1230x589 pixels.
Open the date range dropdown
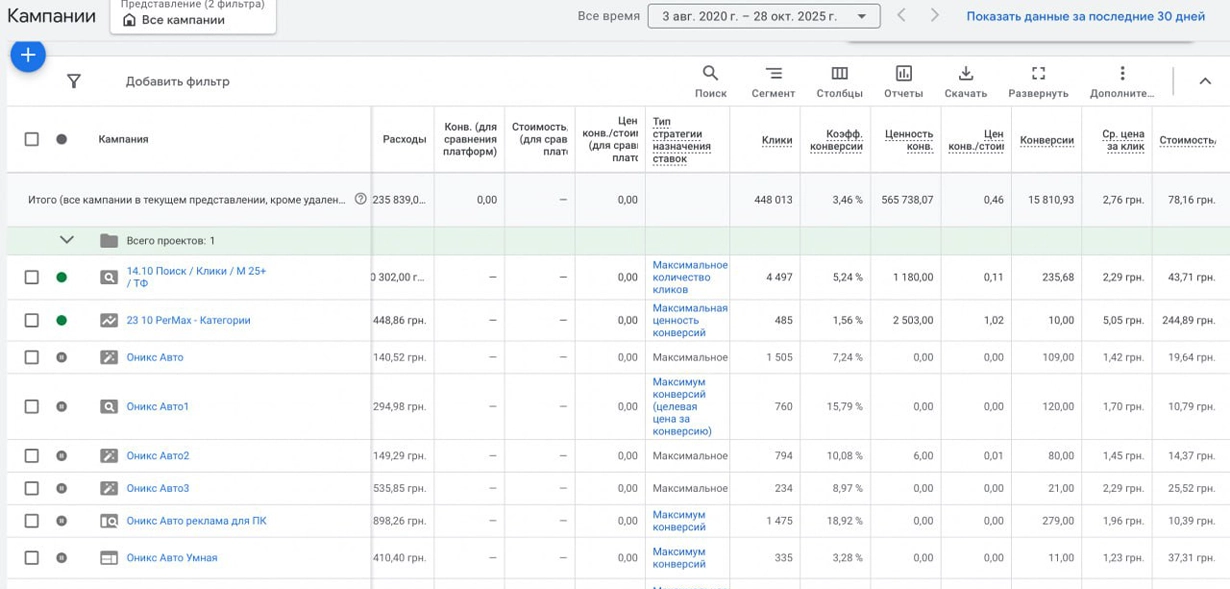click(764, 17)
